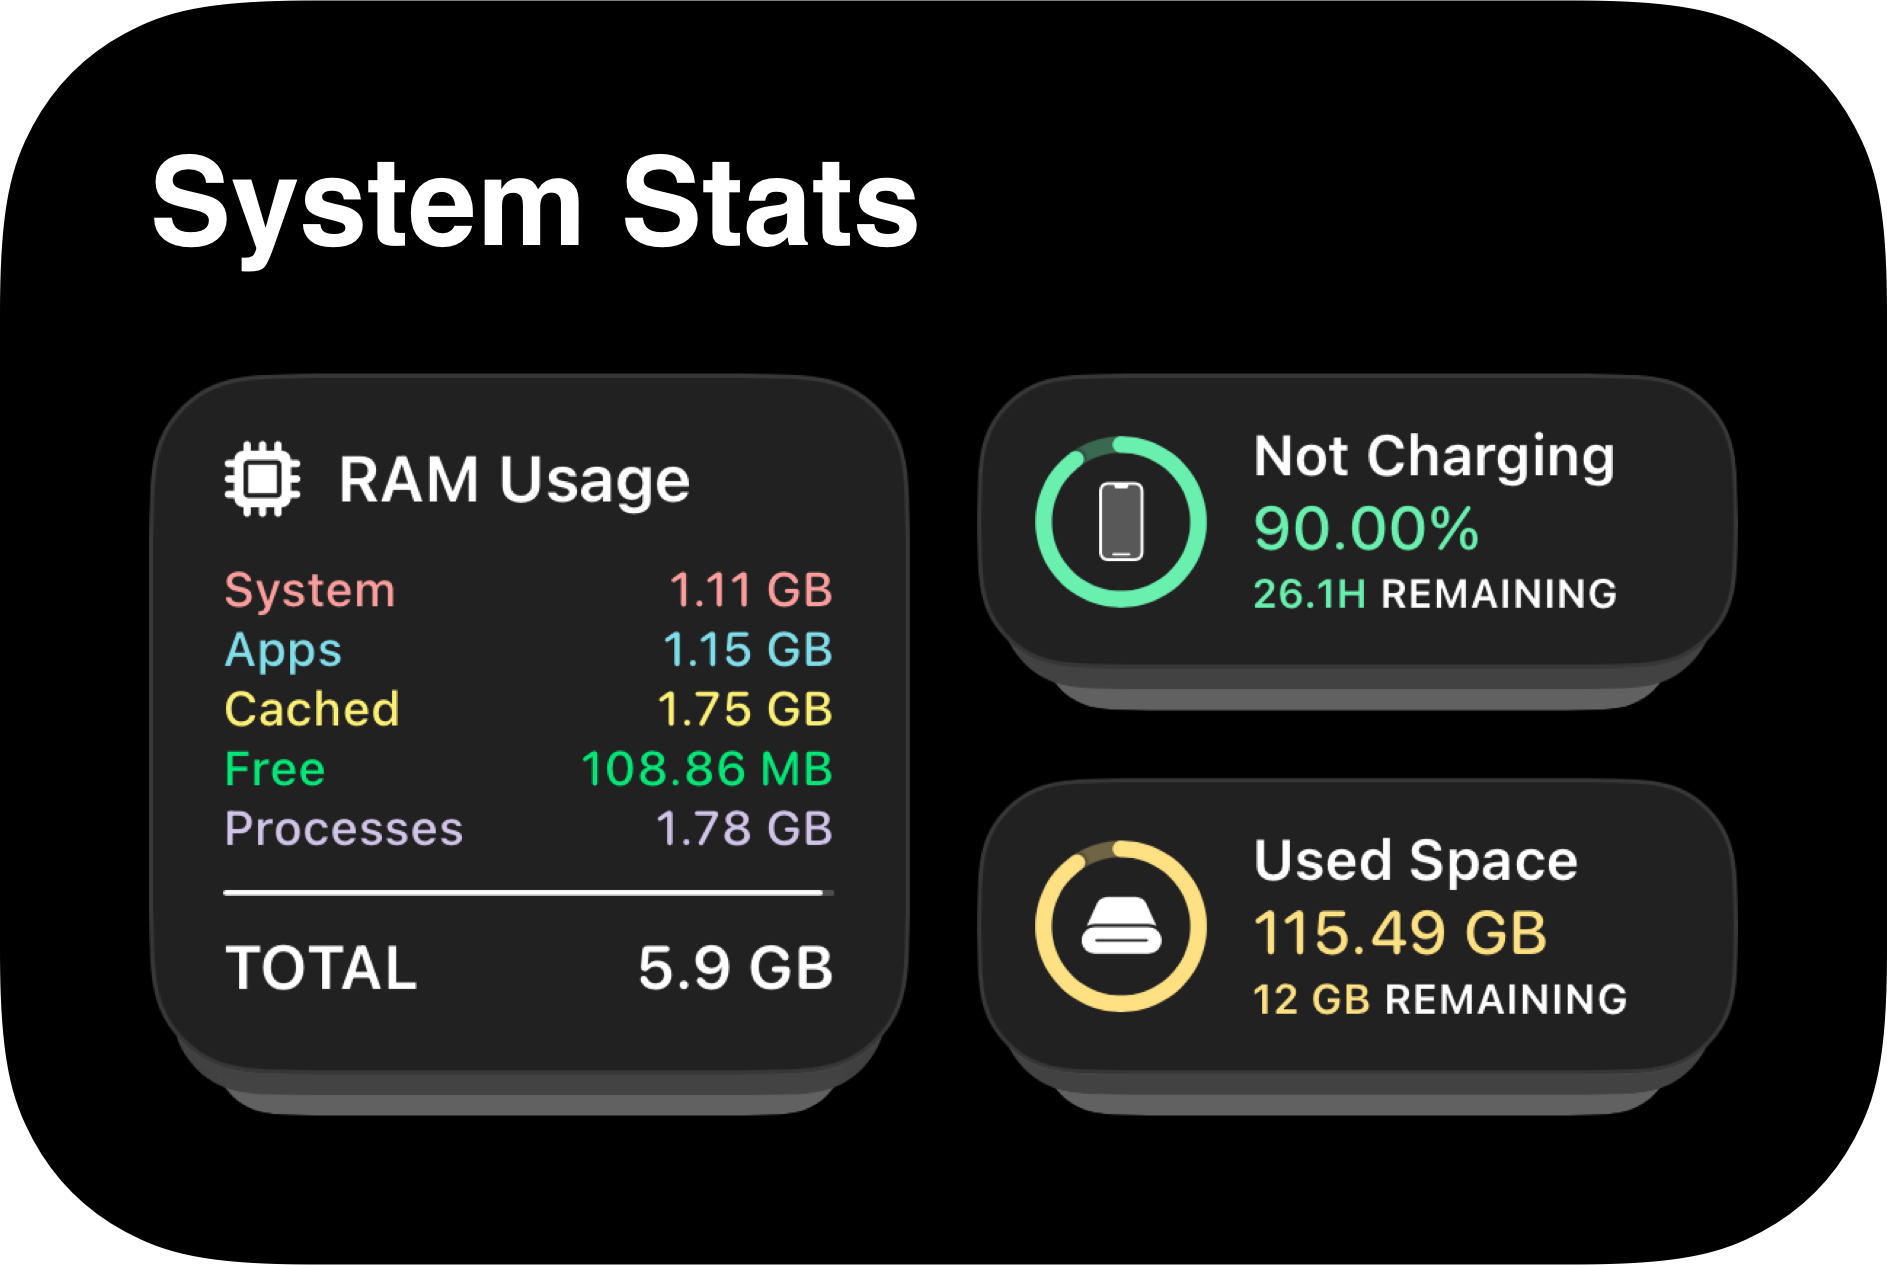
Task: Select the Free 108.86 MB value
Action: (707, 769)
